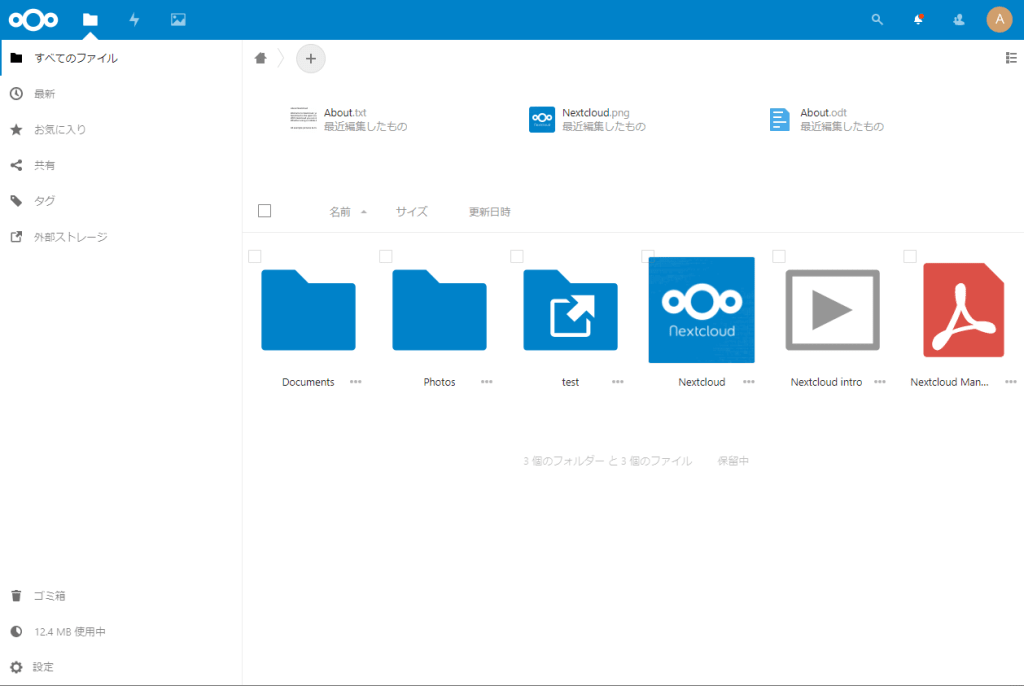Select 最新 in sidebar
1024x686 pixels.
click(121, 94)
